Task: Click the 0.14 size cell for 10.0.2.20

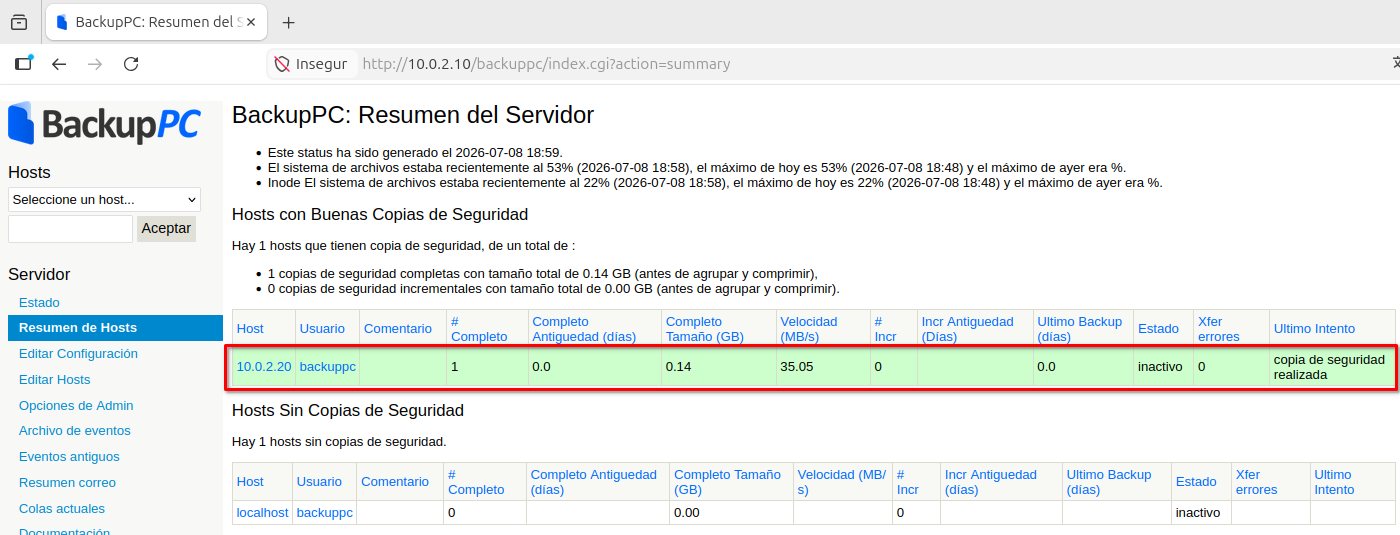Action: [718, 367]
